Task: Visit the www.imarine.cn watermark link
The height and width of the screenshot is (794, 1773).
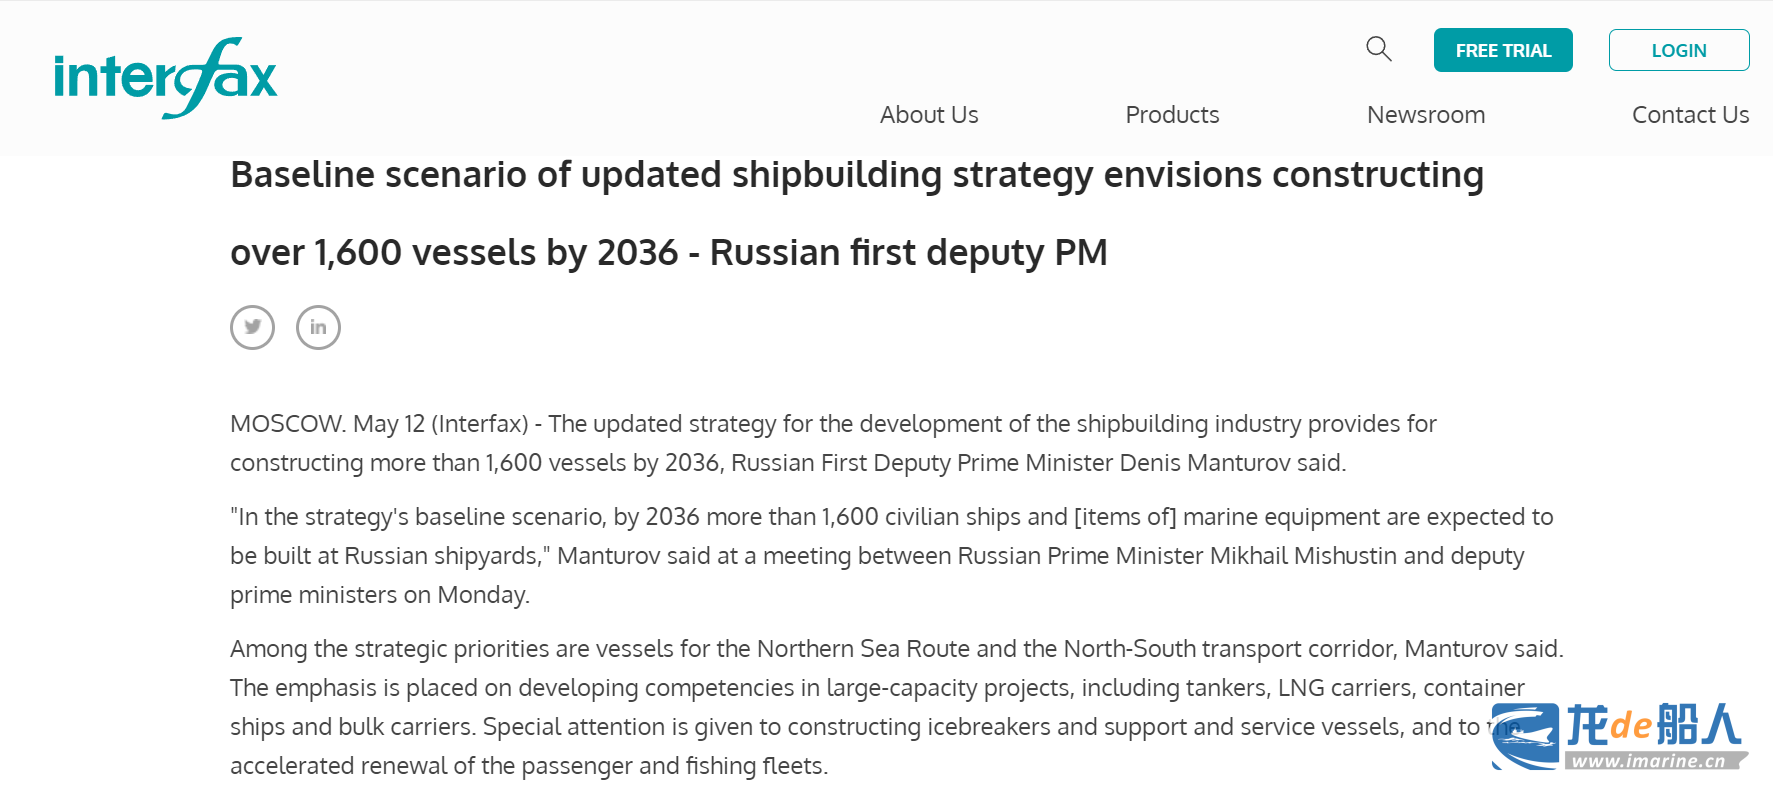Action: tap(1649, 761)
